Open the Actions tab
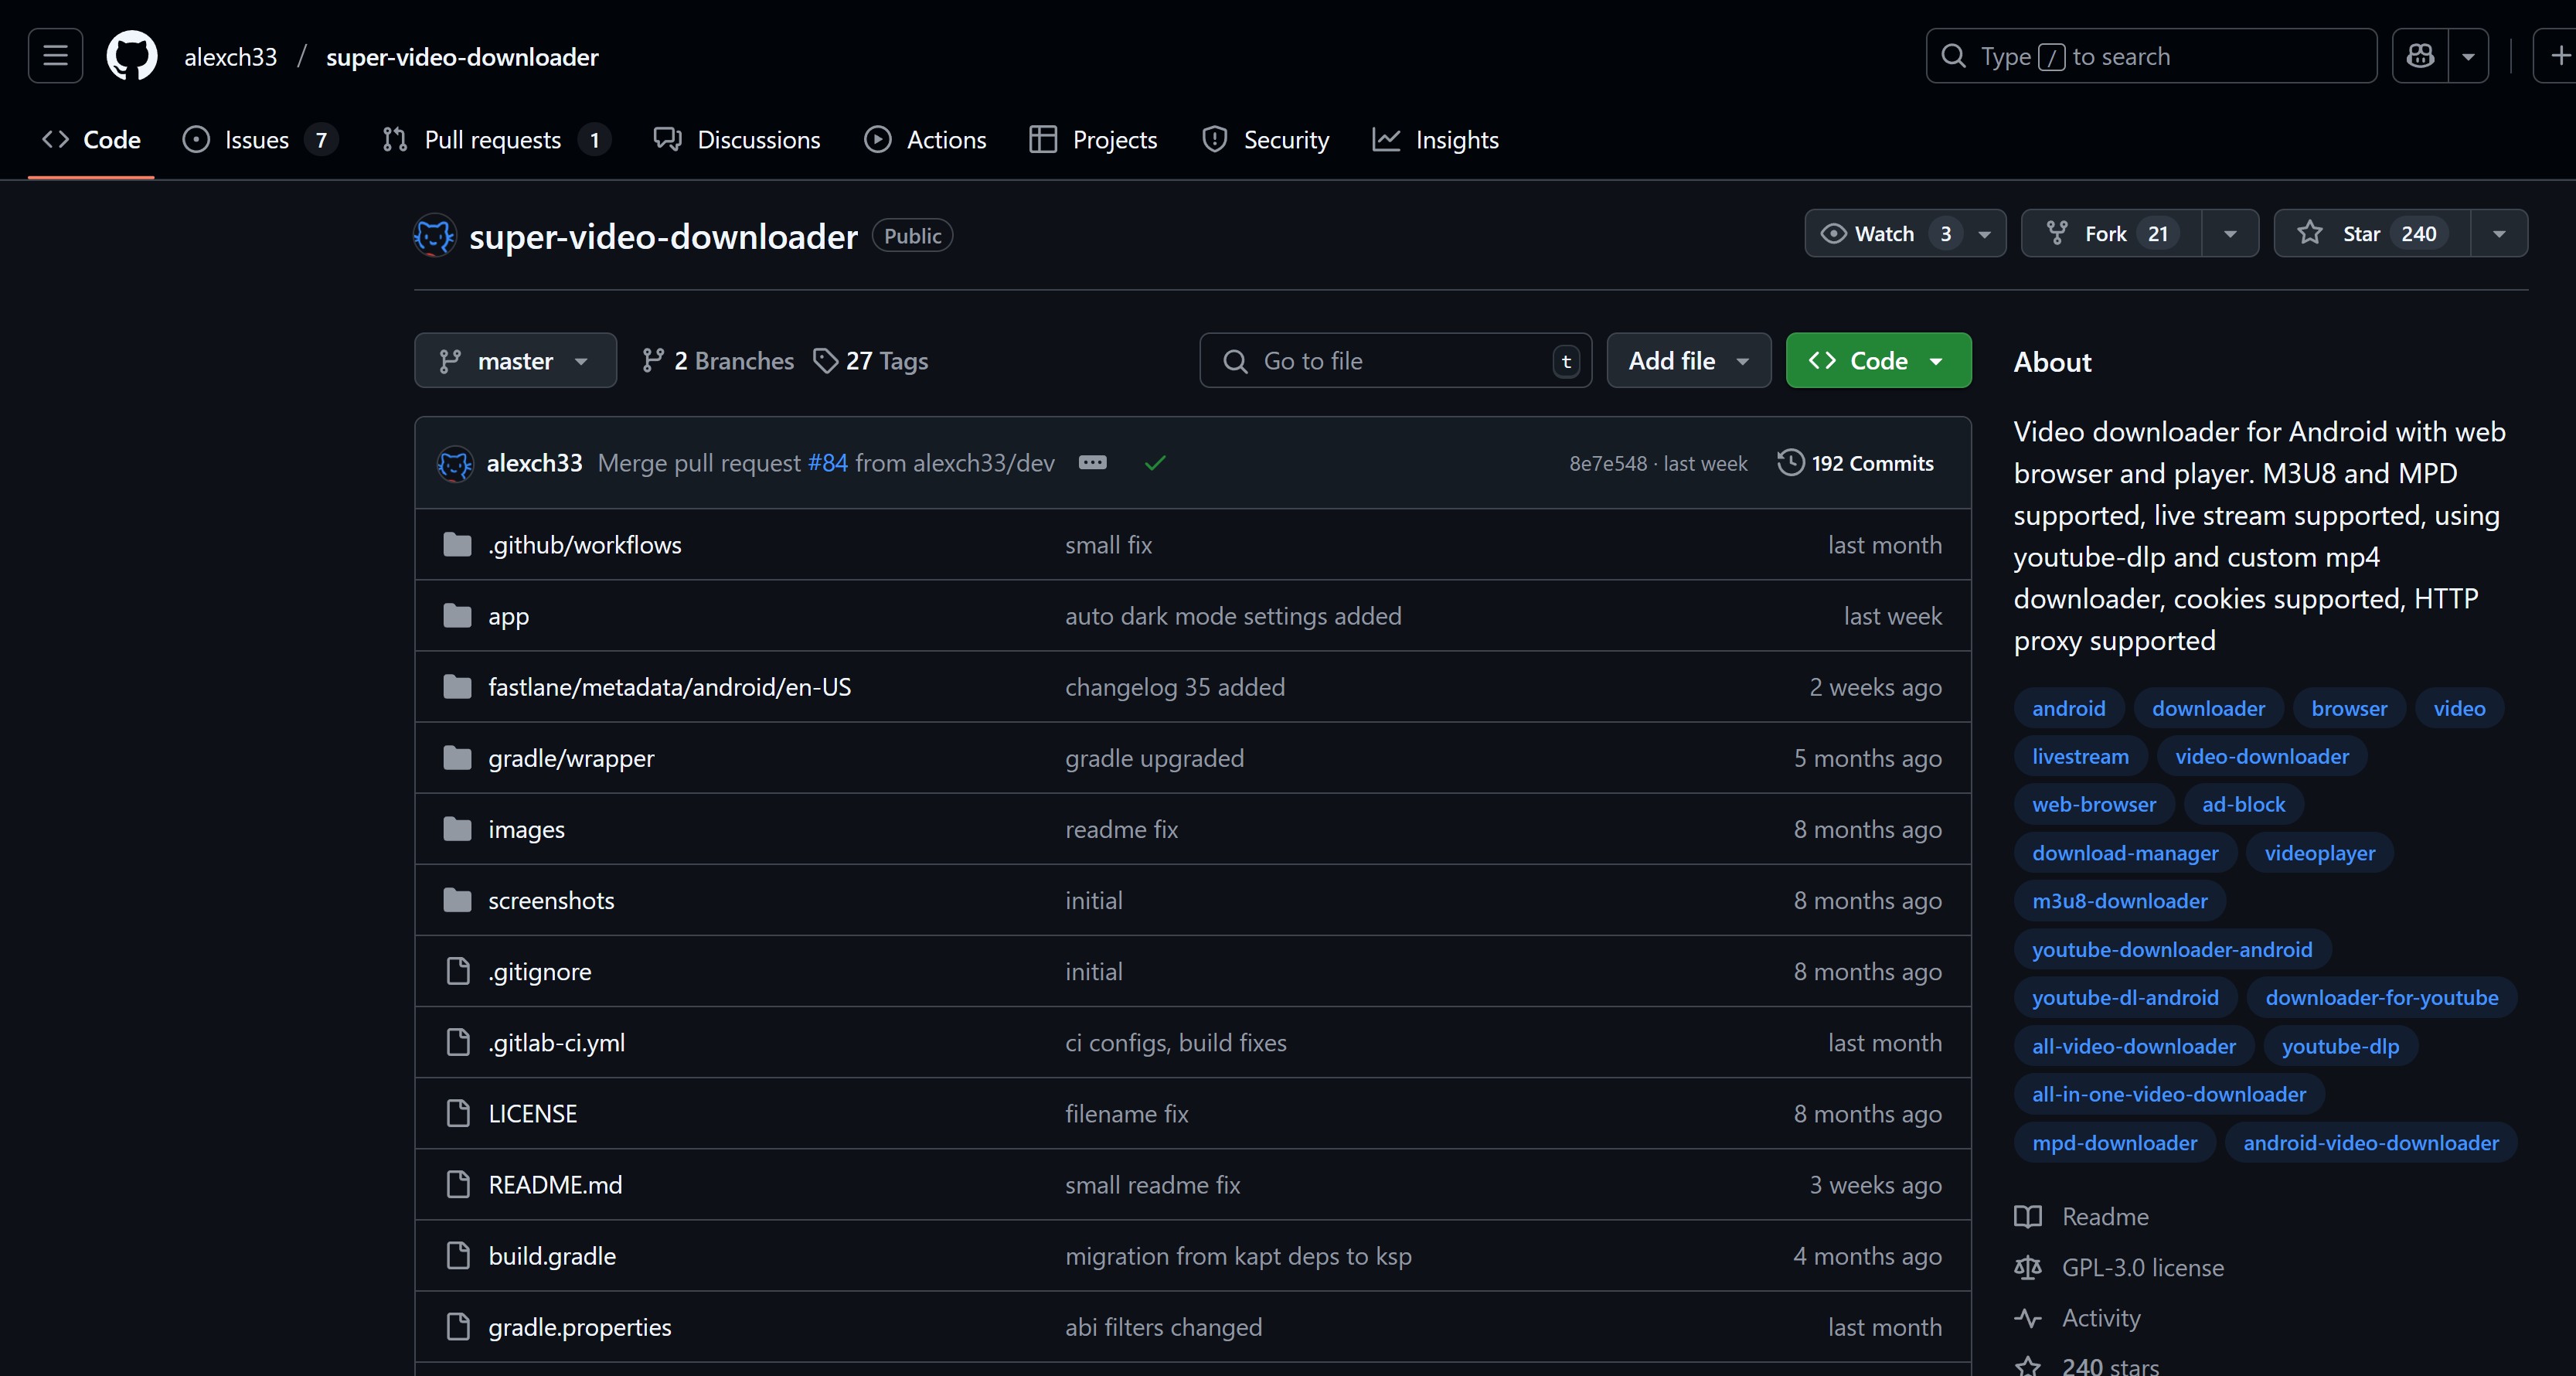 926,140
